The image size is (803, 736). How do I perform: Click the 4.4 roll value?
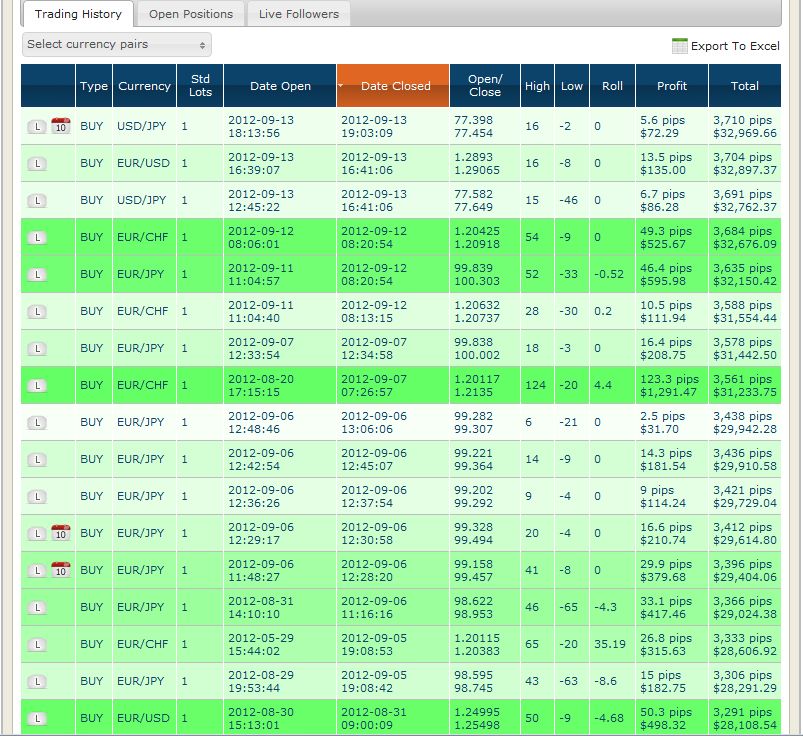click(x=603, y=385)
